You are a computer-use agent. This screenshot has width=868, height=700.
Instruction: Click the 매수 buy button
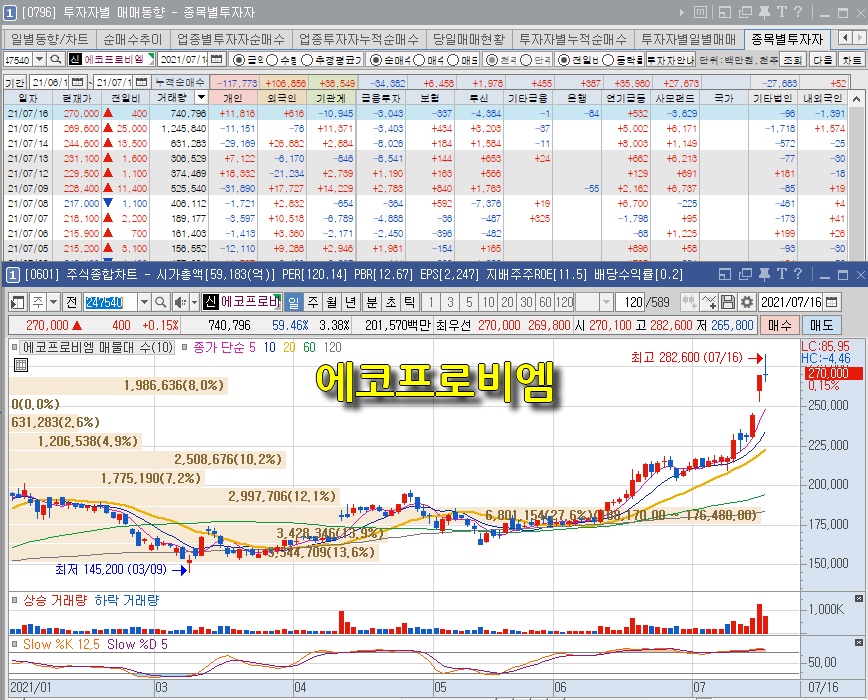point(779,325)
